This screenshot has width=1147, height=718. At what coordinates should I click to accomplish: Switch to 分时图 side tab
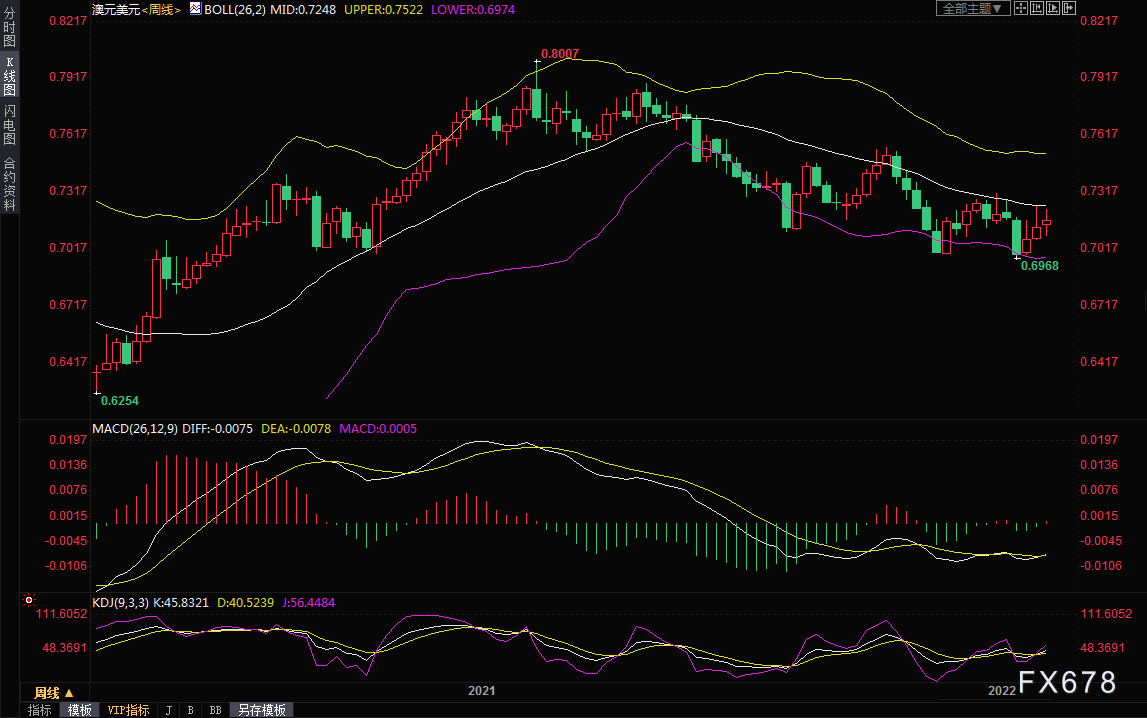coord(10,27)
